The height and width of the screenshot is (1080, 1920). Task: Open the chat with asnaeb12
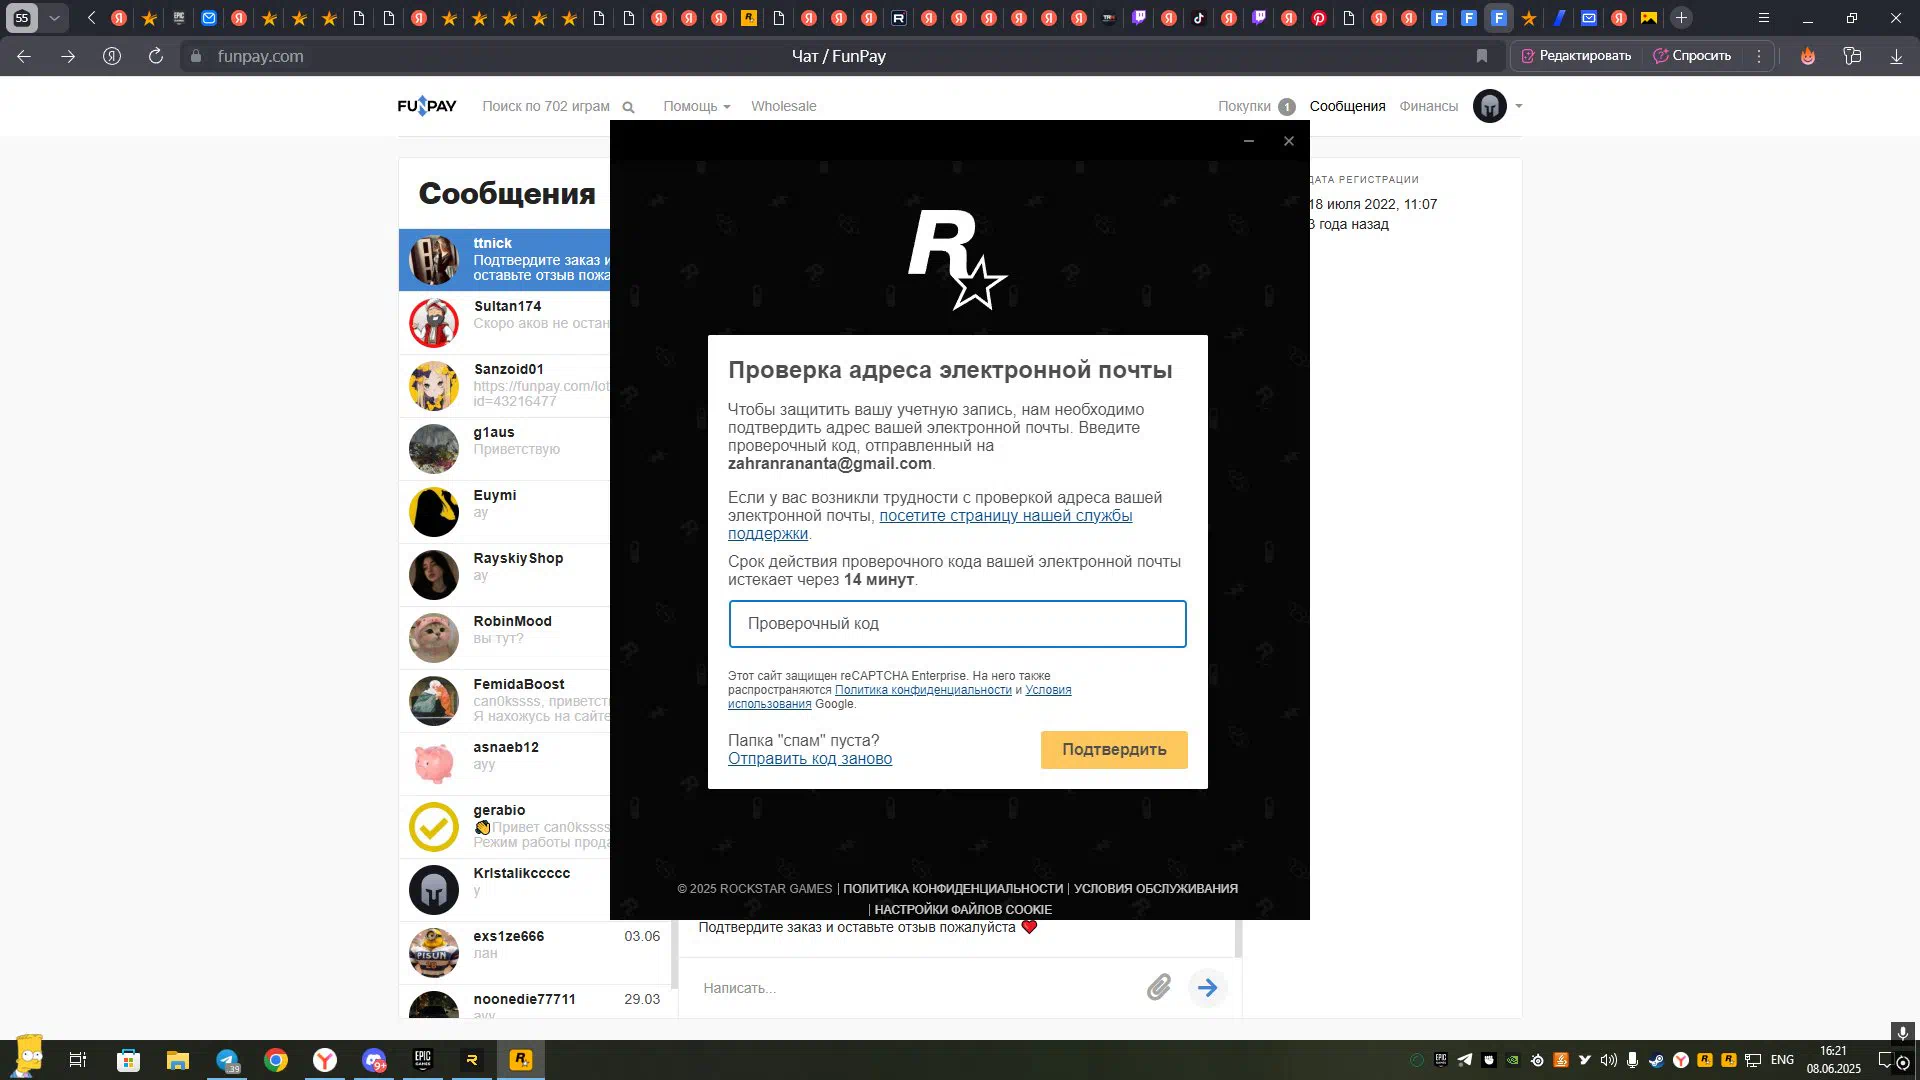pyautogui.click(x=505, y=764)
